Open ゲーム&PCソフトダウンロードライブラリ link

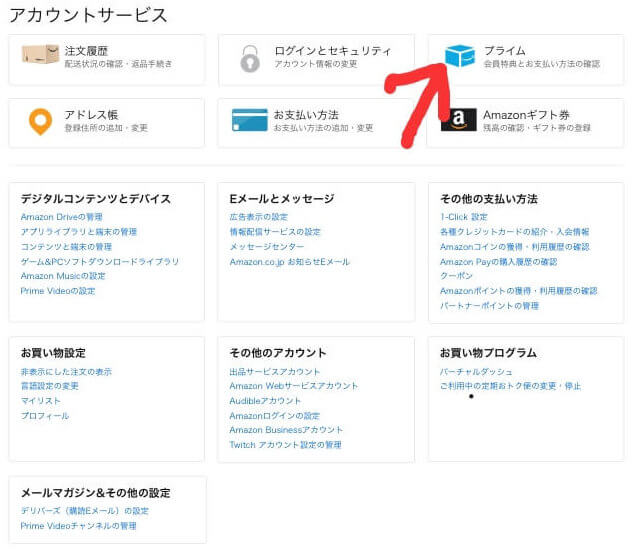[x=100, y=262]
